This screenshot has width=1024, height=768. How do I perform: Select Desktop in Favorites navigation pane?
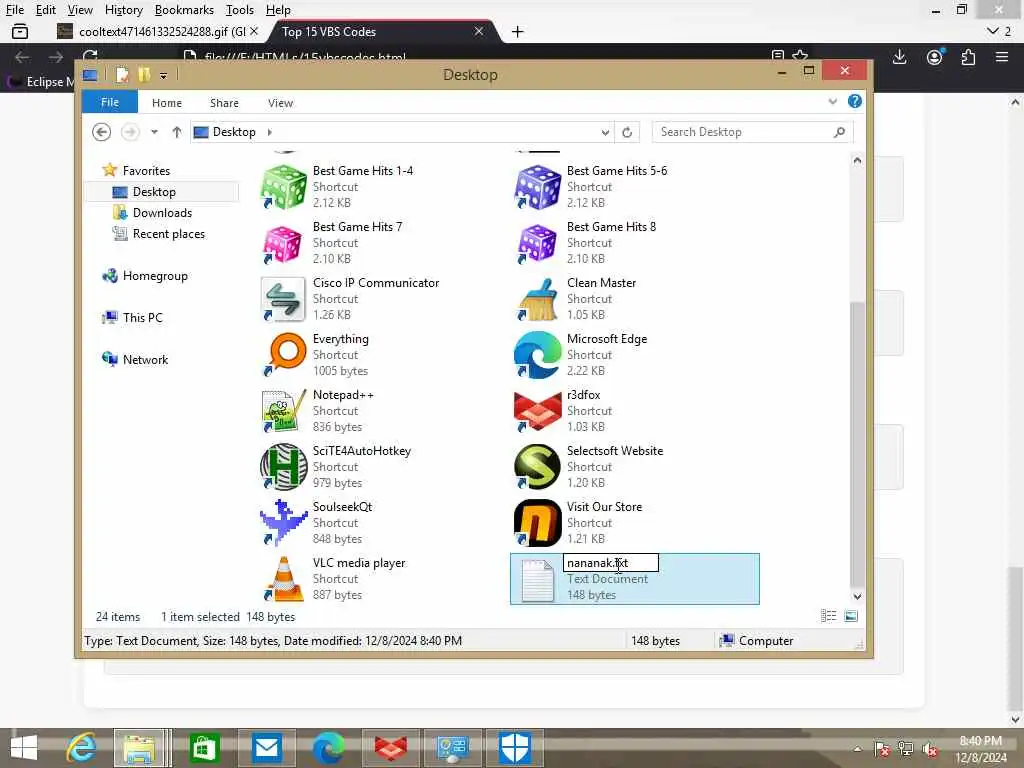154,191
